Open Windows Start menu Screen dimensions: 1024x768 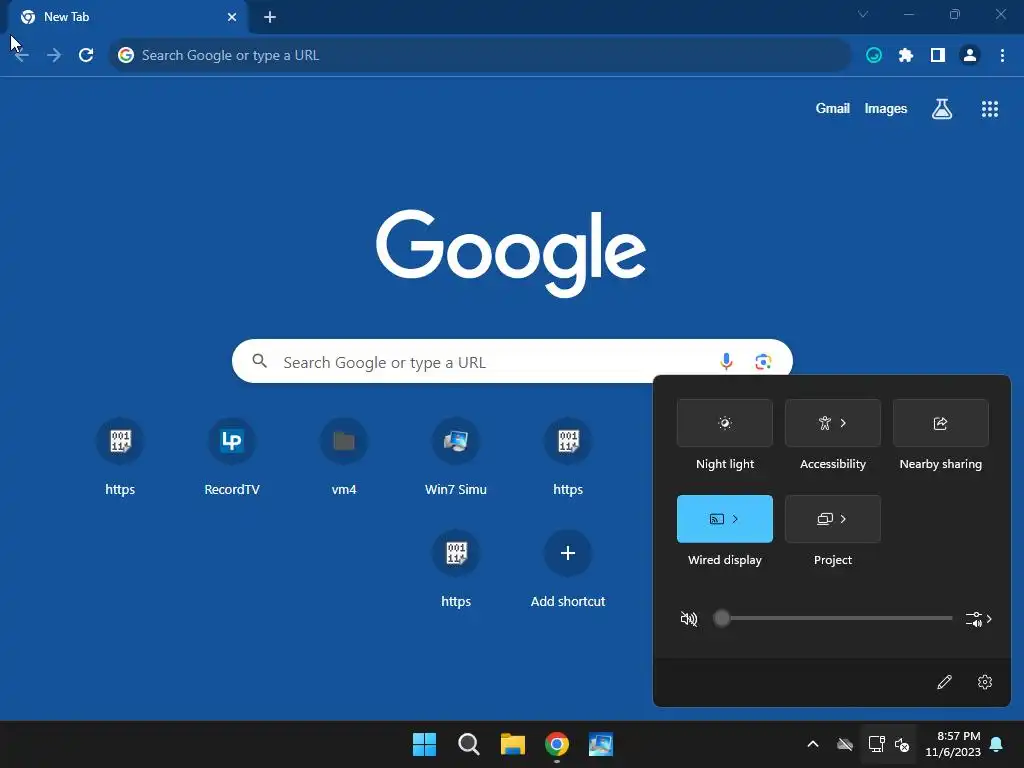click(424, 744)
